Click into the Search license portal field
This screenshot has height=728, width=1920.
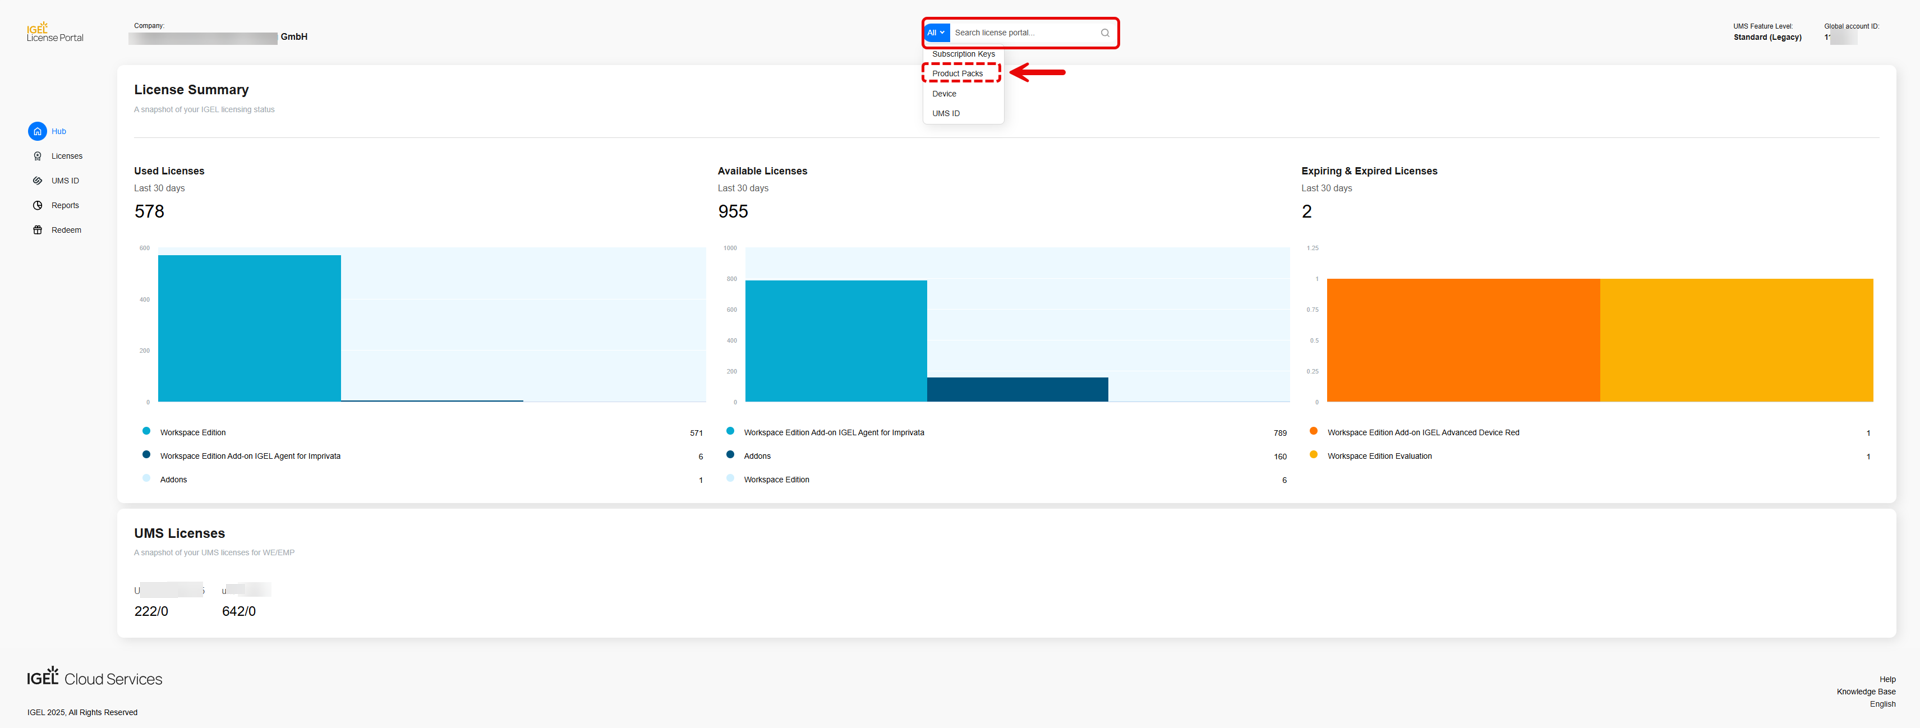coord(1022,33)
